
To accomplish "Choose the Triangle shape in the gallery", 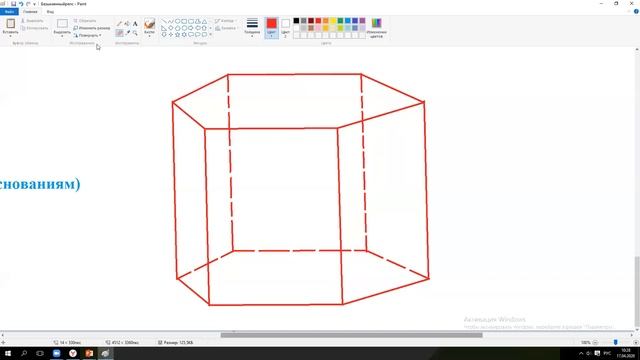I will 204,21.
